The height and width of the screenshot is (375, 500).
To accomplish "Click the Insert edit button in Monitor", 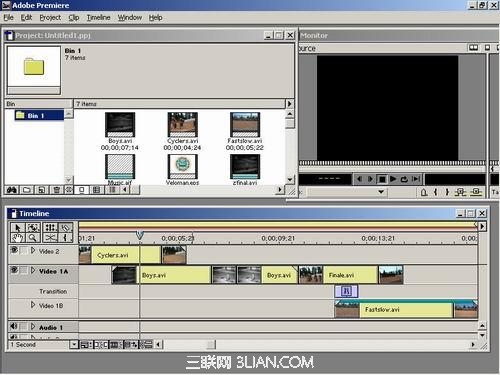I will click(460, 192).
